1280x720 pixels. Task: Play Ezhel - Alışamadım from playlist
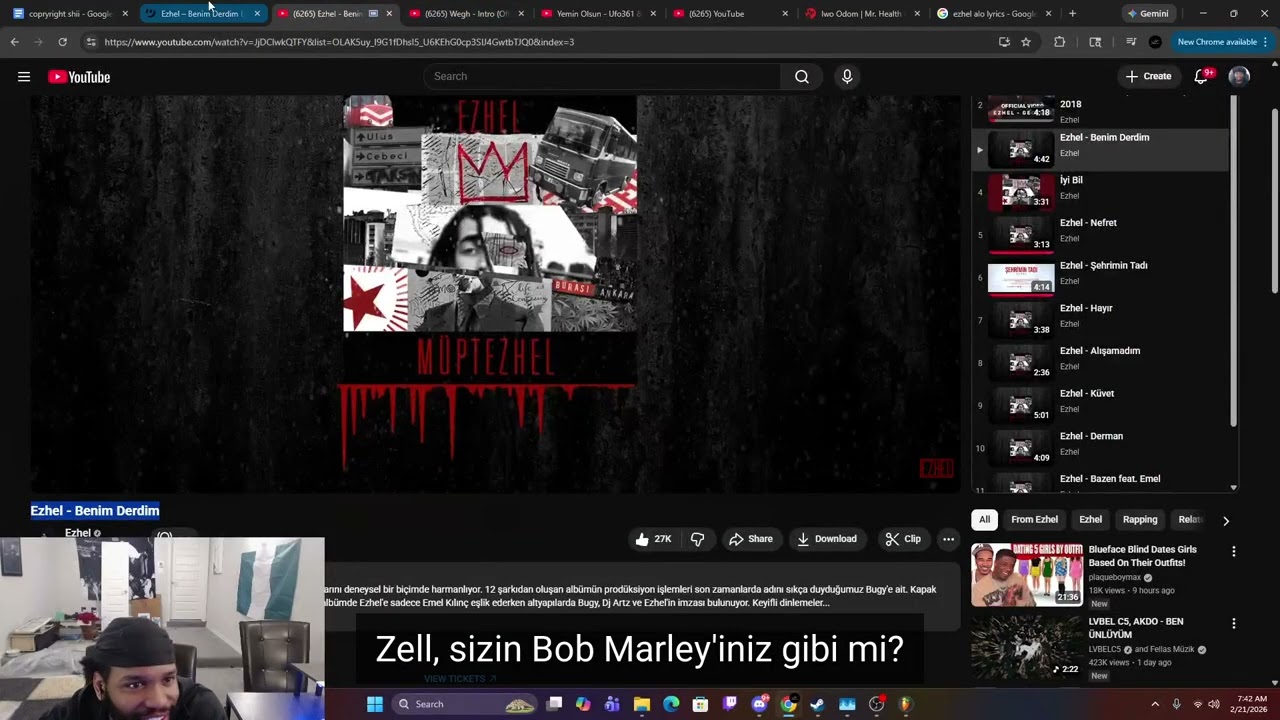[1100, 363]
